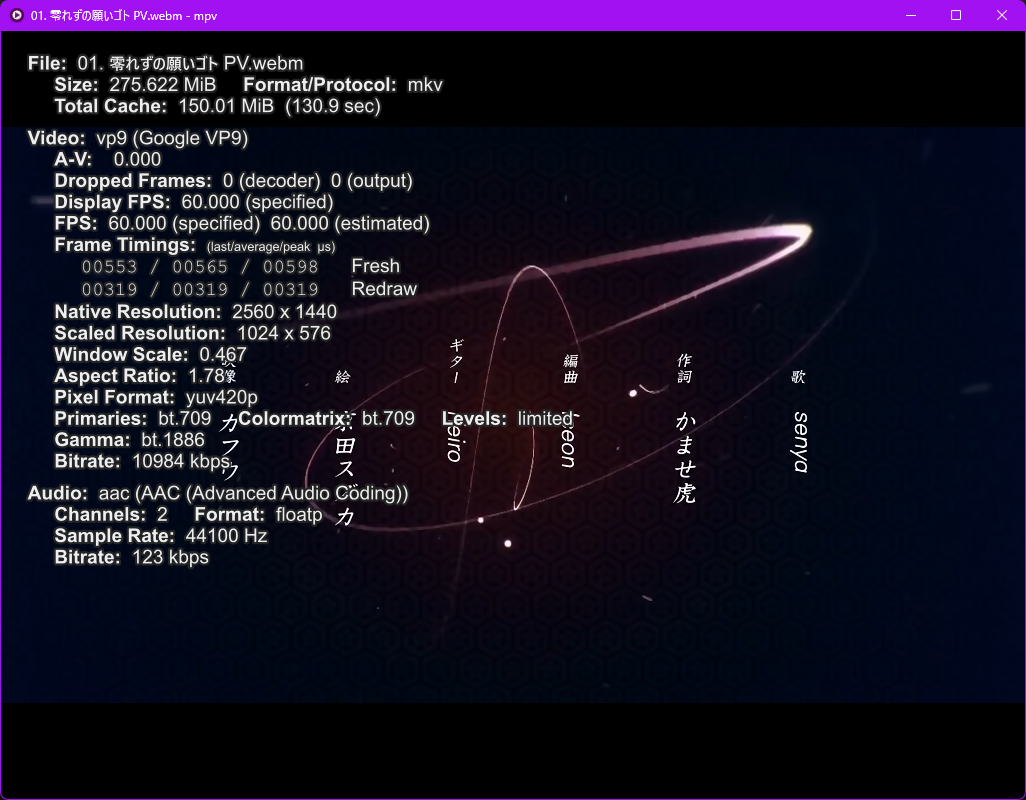Click the '編曲' label in the video
1026x800 pixels.
coord(571,369)
